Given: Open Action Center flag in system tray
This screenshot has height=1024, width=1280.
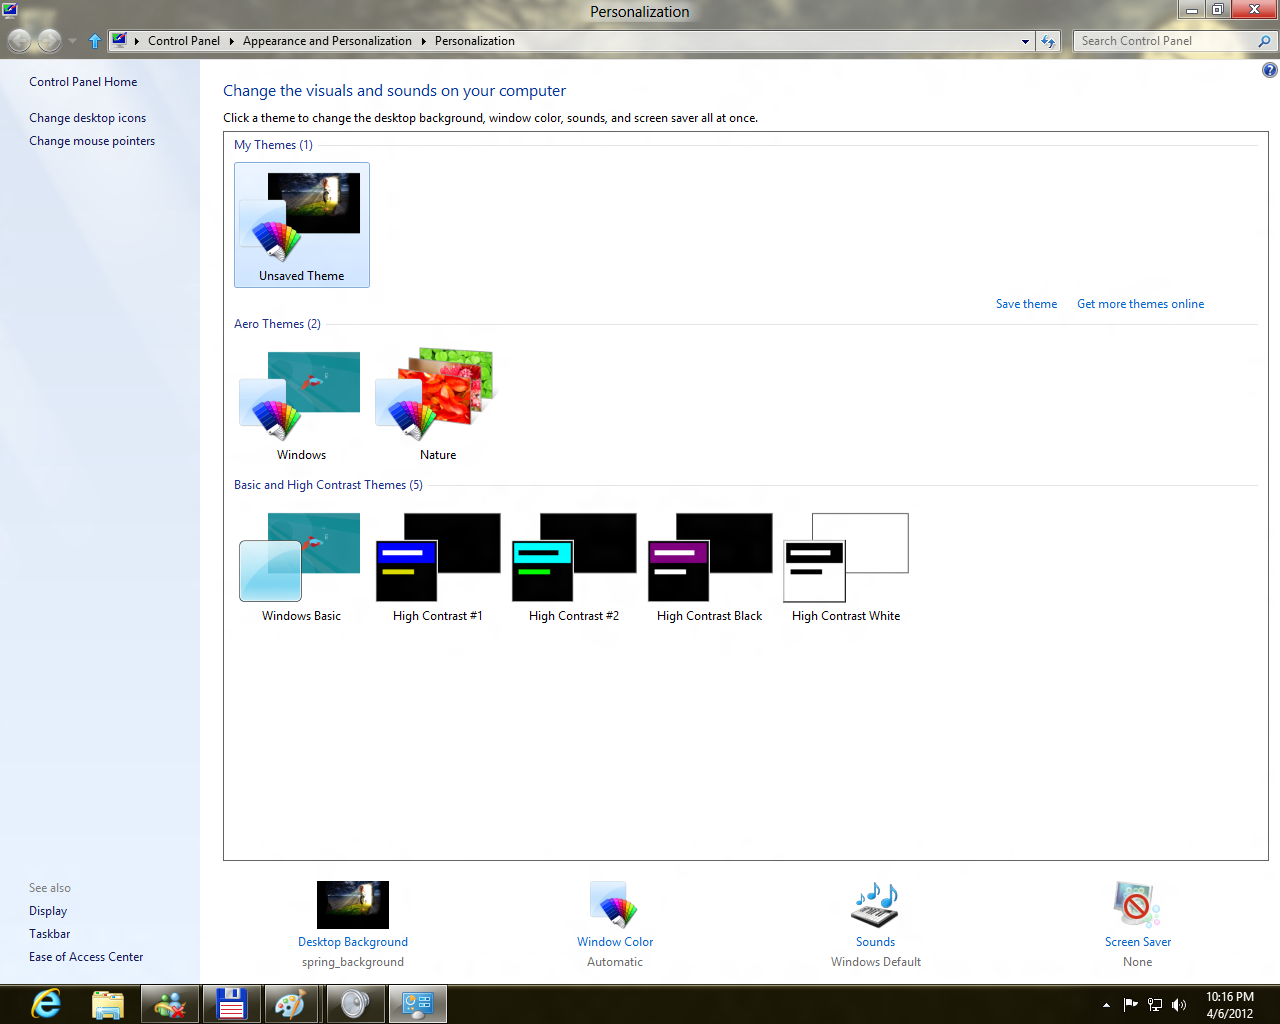Looking at the screenshot, I should pyautogui.click(x=1130, y=1004).
